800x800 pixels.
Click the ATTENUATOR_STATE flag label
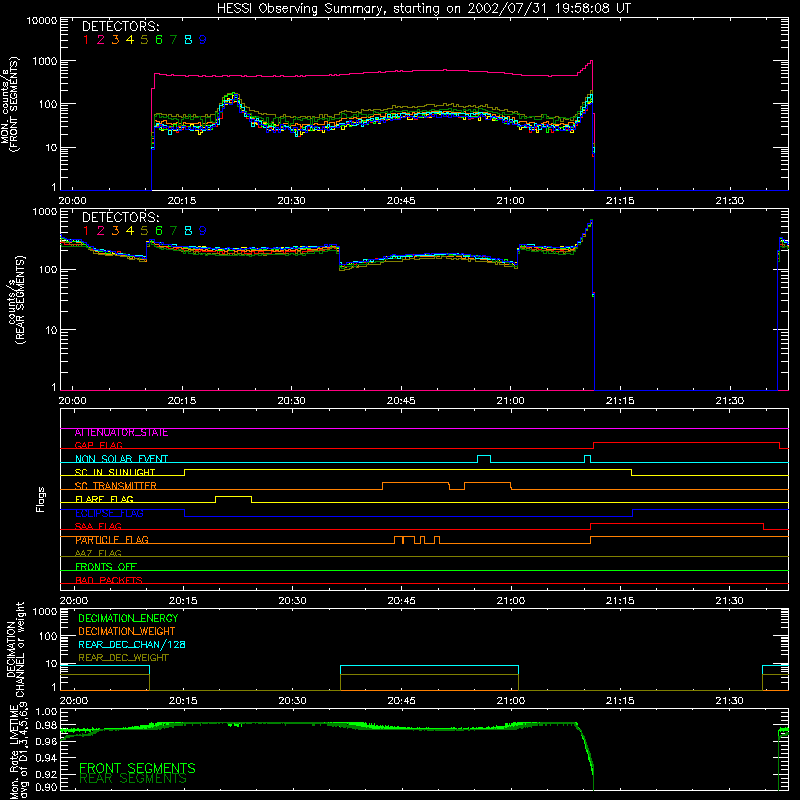coord(121,433)
